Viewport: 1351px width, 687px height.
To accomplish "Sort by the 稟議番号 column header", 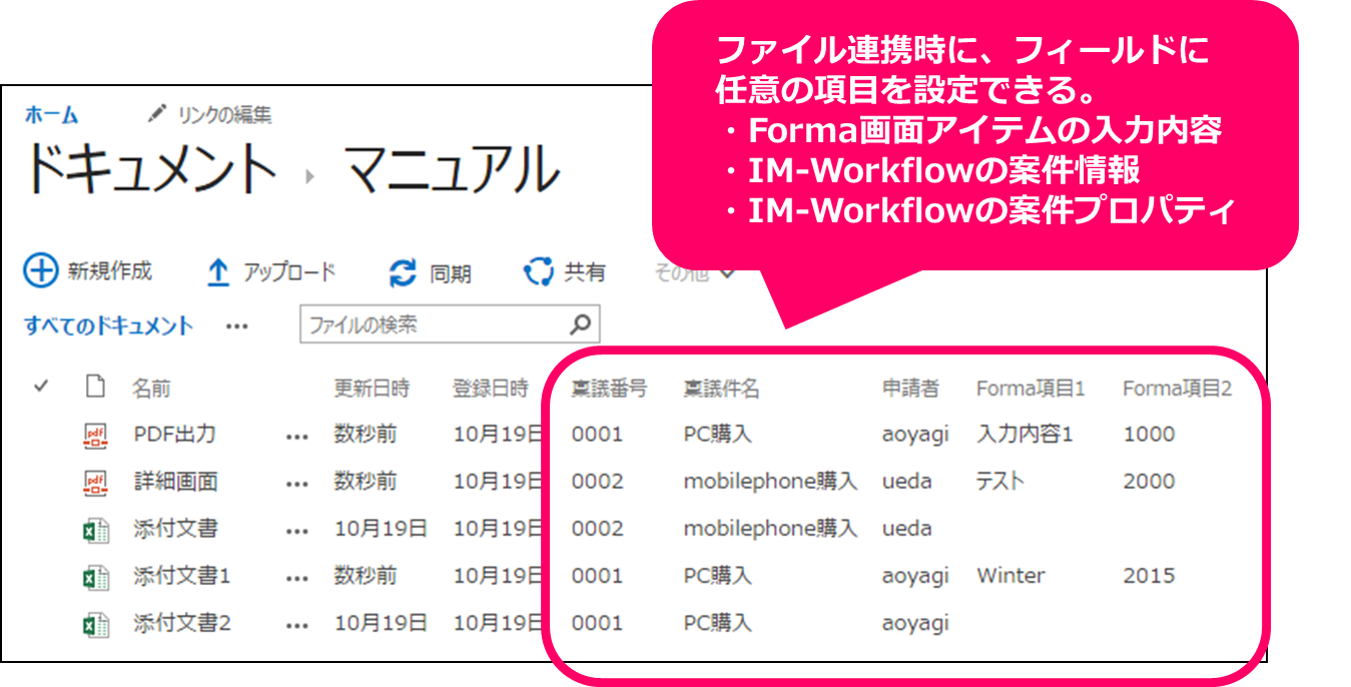I will (609, 389).
